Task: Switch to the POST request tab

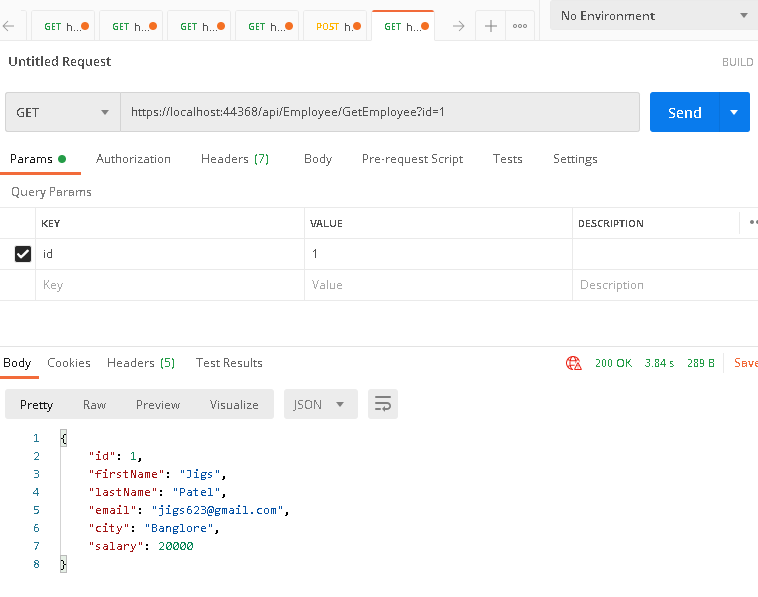Action: coord(337,27)
